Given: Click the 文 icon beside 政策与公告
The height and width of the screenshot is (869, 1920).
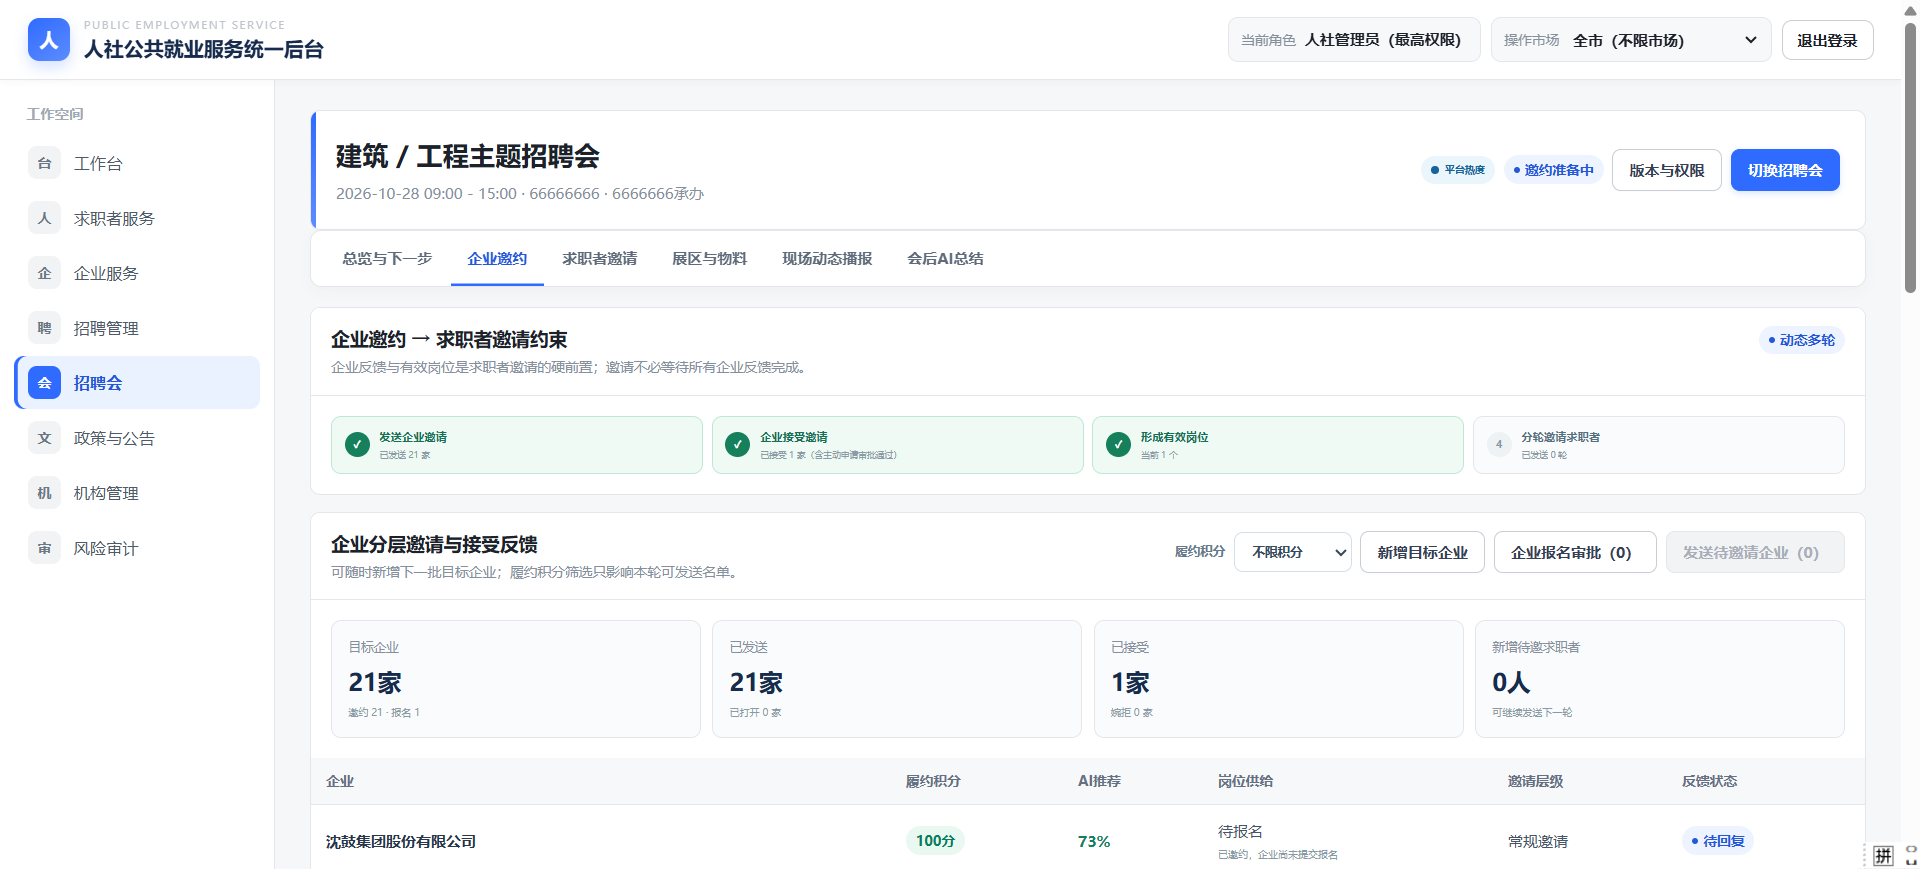Looking at the screenshot, I should 44,438.
